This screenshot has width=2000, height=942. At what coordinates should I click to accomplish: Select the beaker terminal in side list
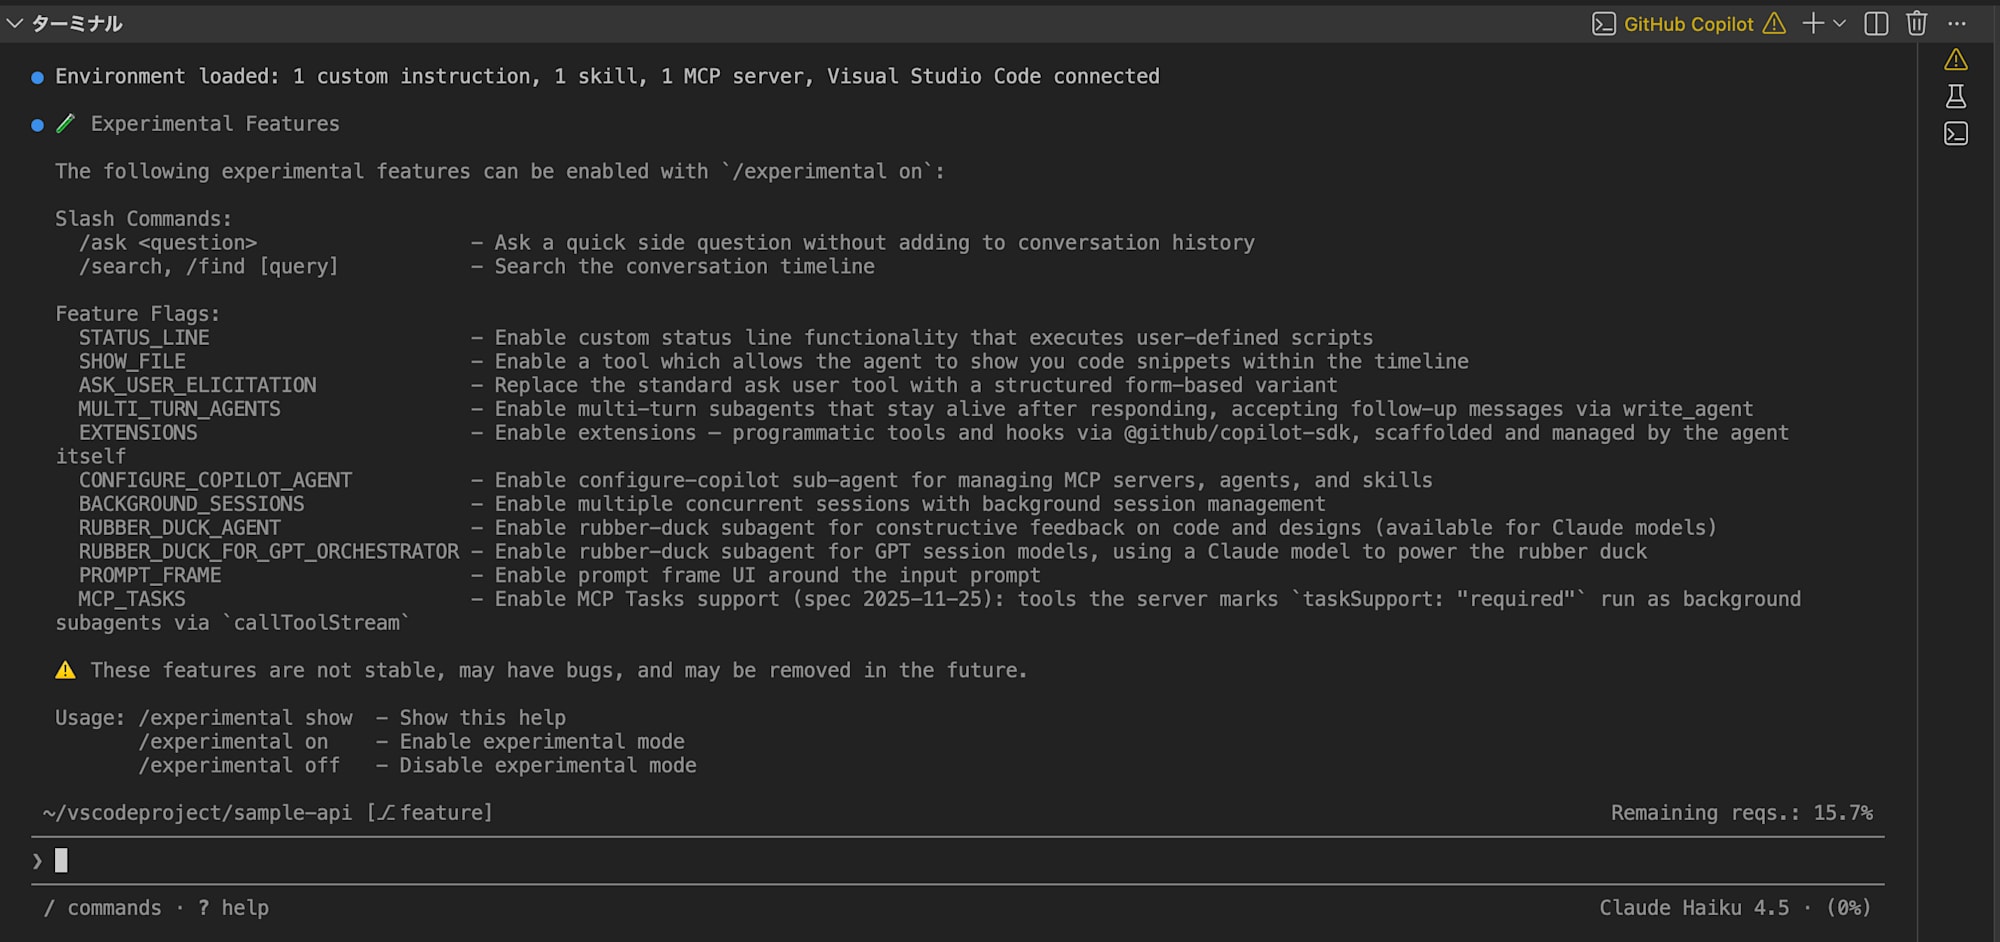point(1955,96)
